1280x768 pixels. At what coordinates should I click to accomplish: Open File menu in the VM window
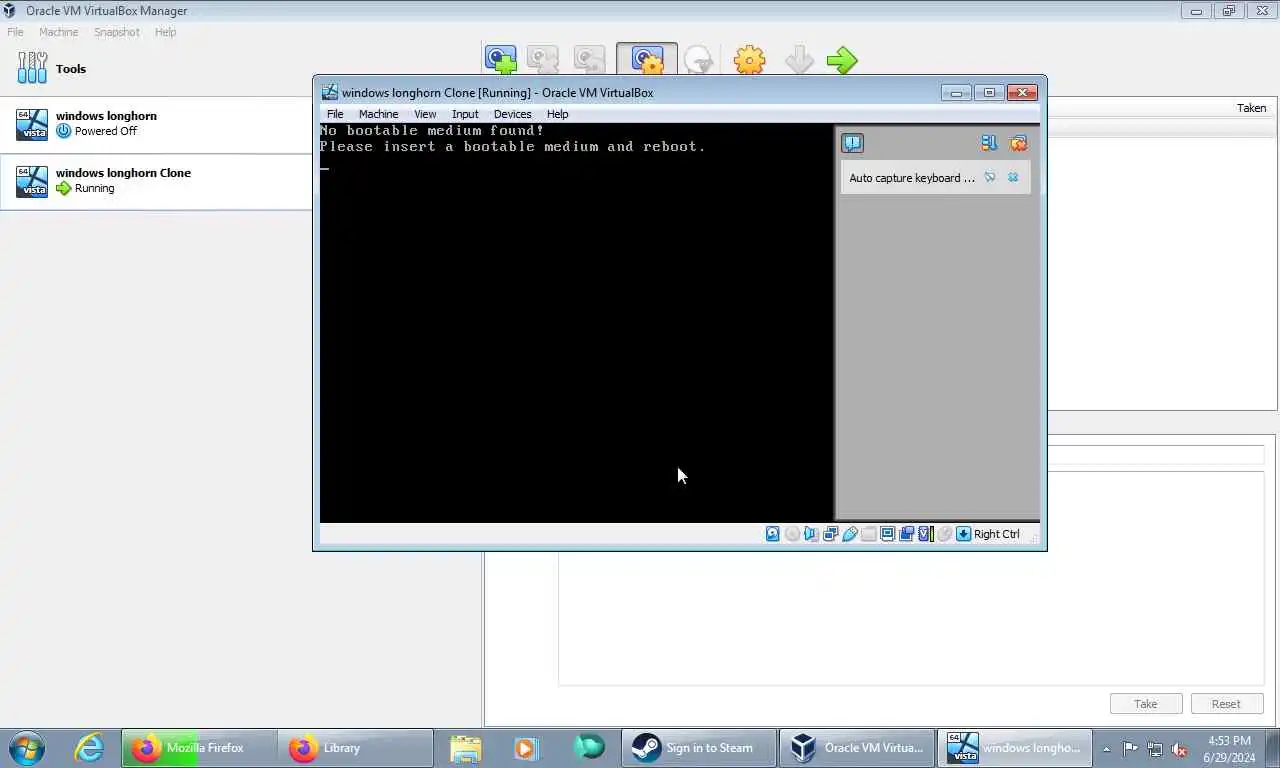335,114
